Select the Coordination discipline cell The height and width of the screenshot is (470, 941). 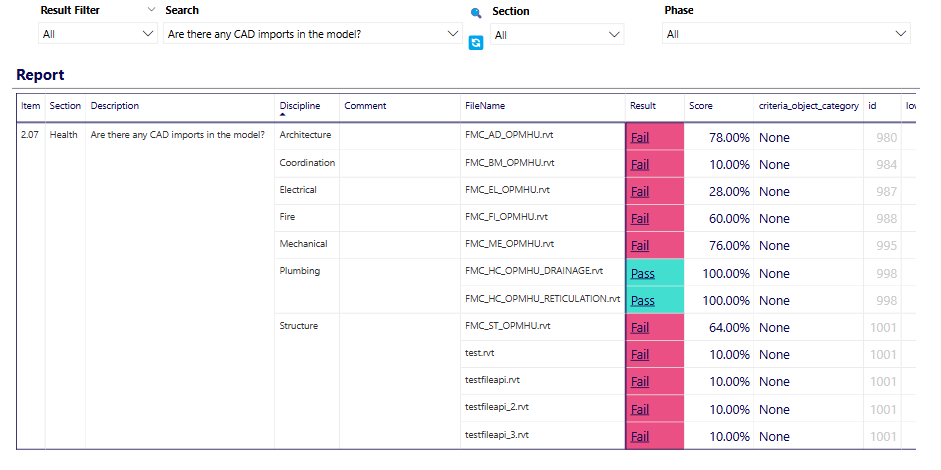point(307,163)
